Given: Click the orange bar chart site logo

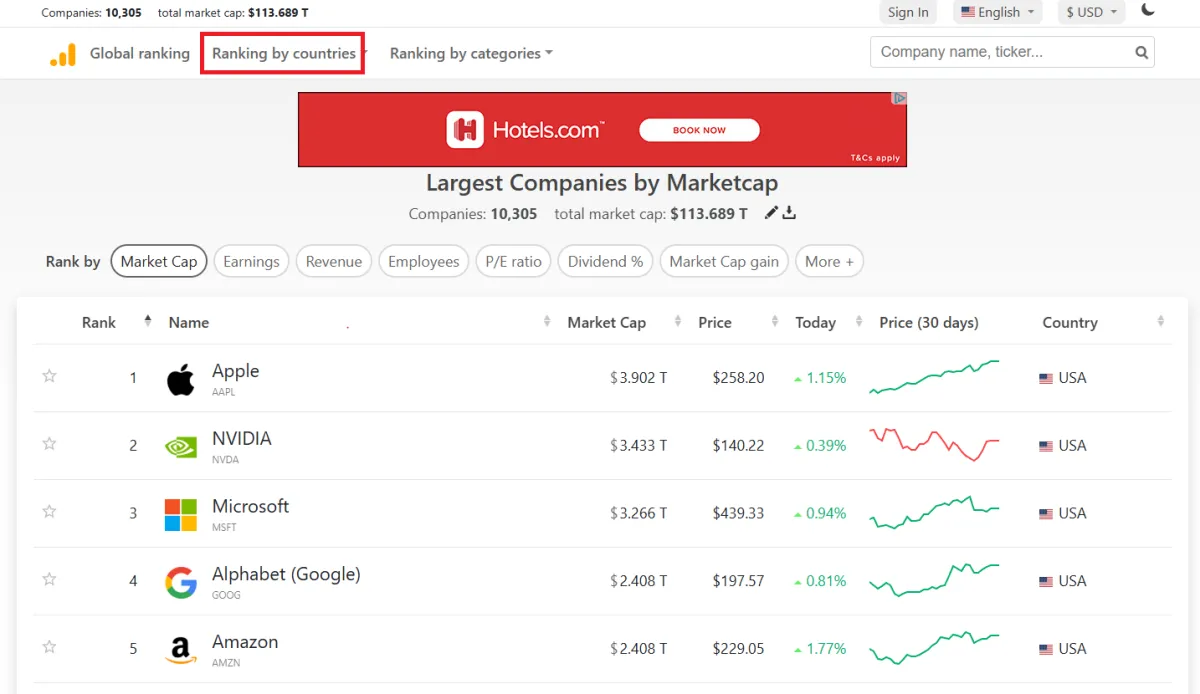Looking at the screenshot, I should 63,54.
